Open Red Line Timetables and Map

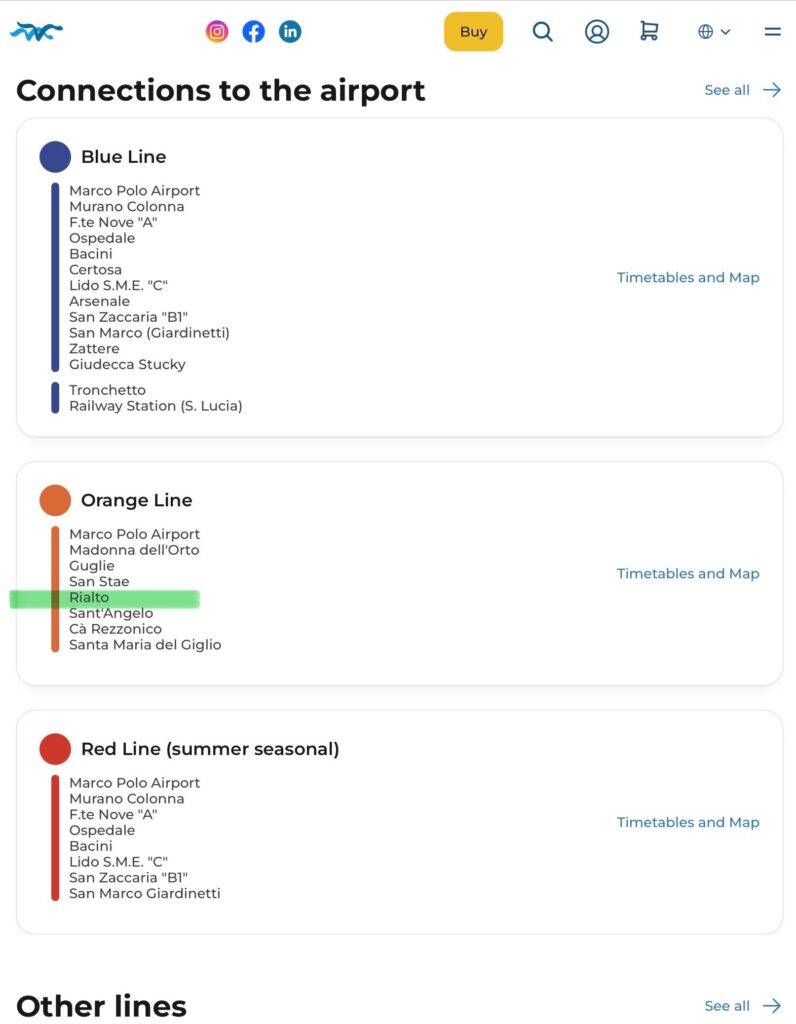point(688,823)
